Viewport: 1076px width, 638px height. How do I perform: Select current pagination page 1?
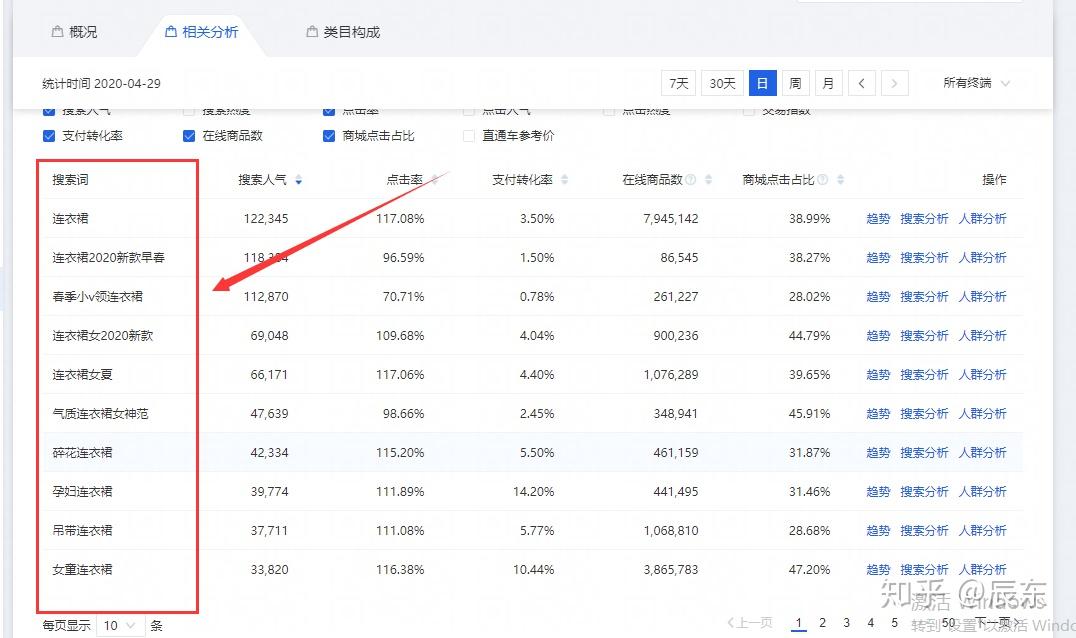pyautogui.click(x=798, y=623)
